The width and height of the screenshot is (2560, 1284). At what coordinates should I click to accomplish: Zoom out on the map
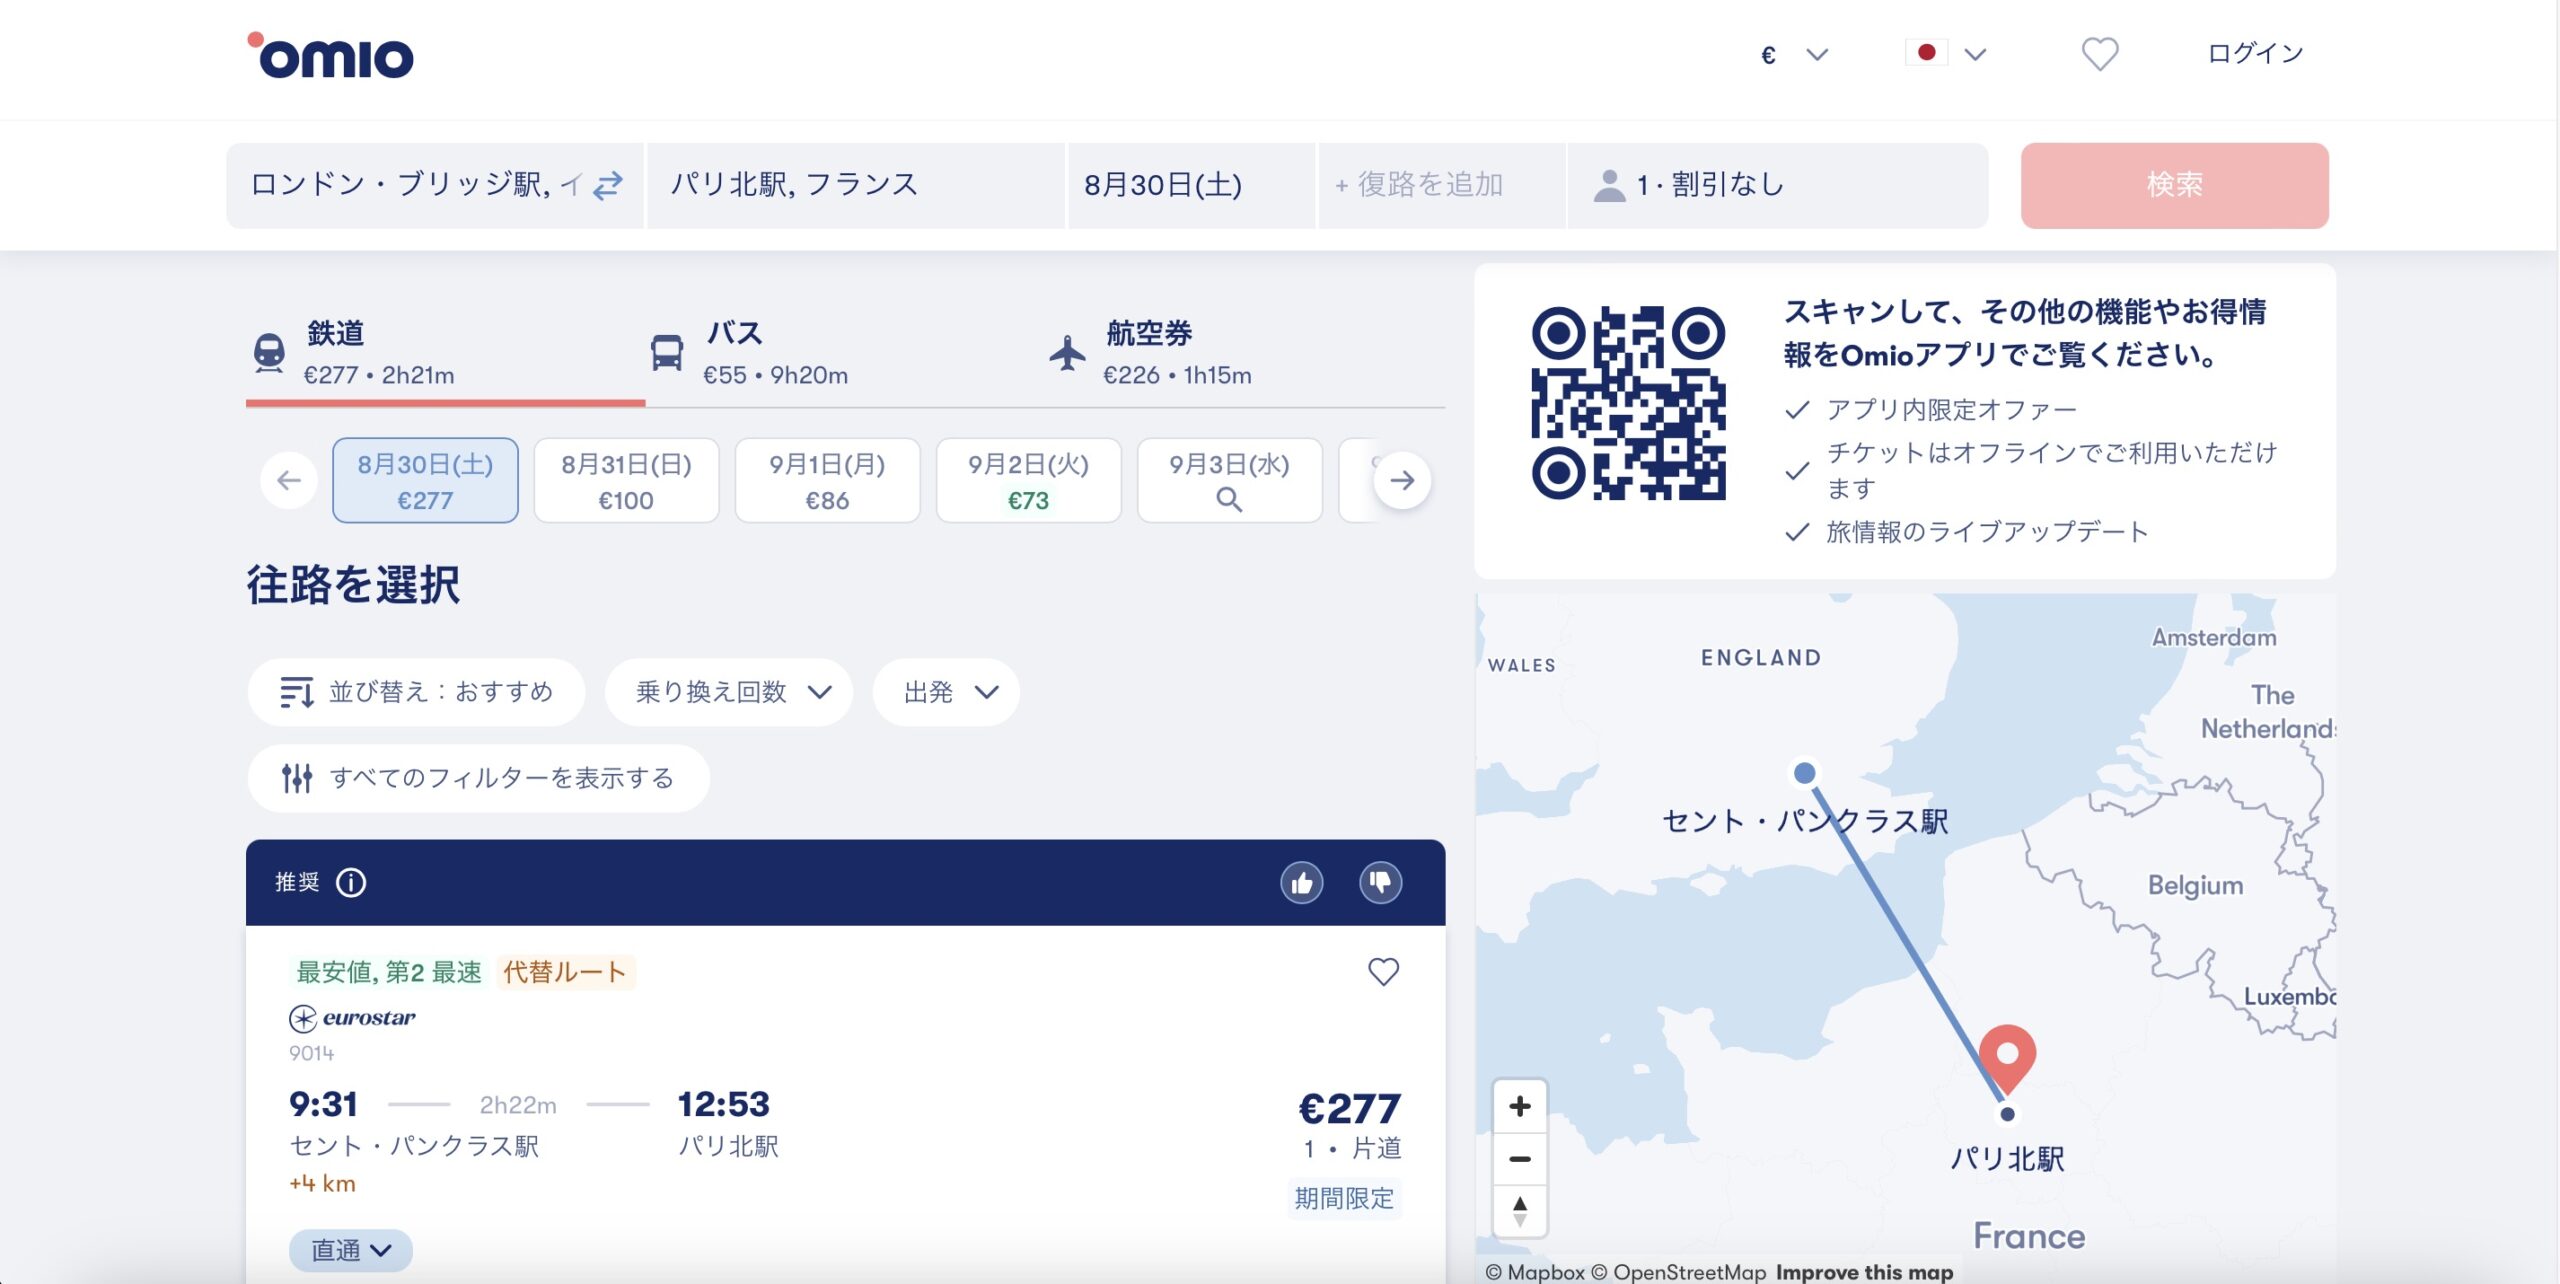tap(1520, 1159)
